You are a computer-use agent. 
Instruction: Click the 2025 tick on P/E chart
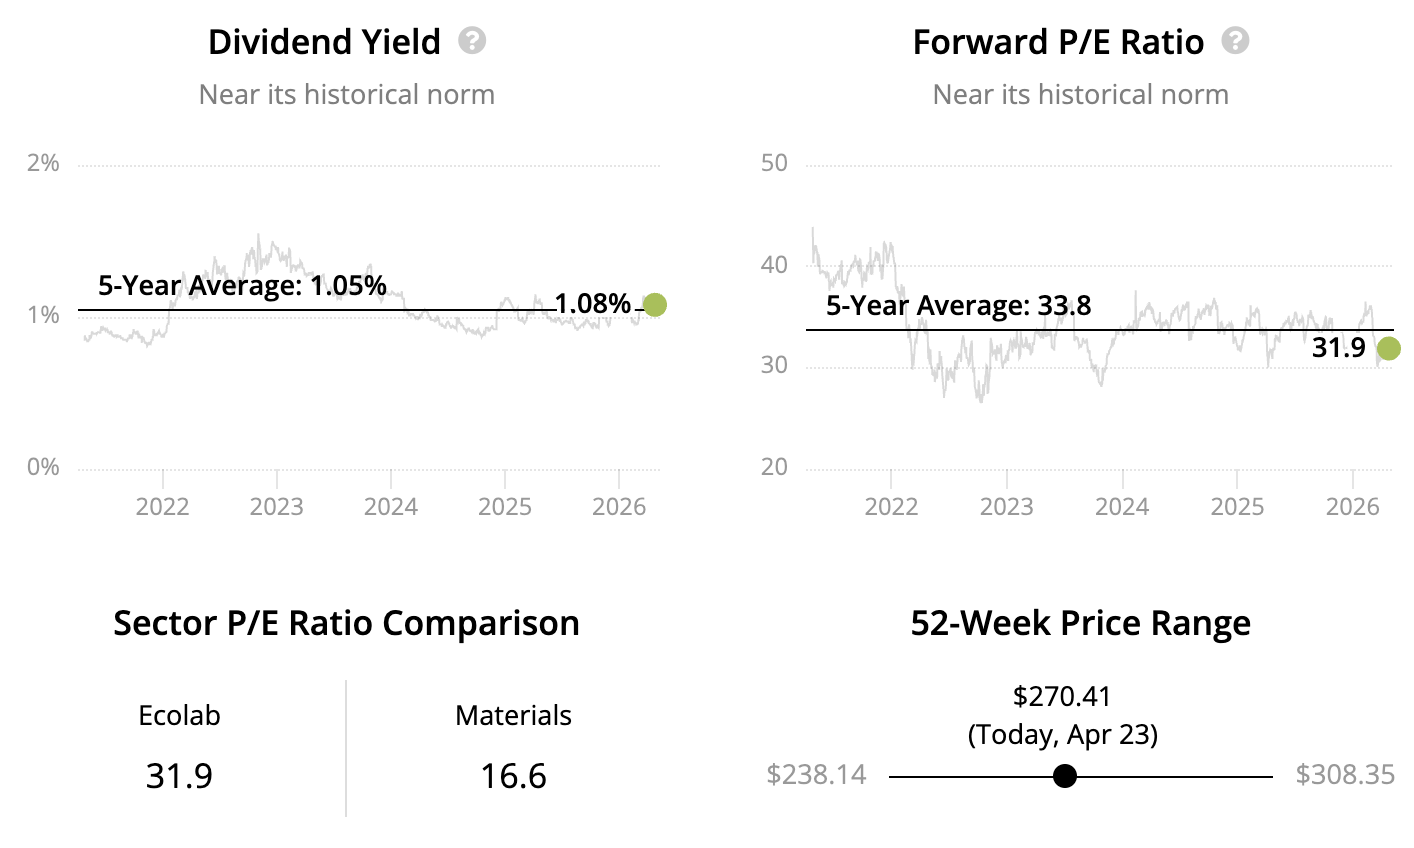1237,506
